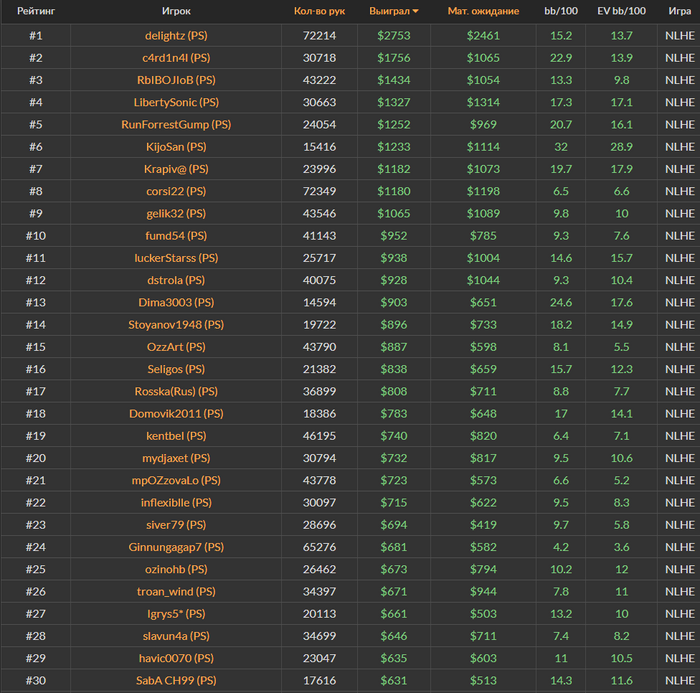700x693 pixels.
Task: Click Ginnungagap7 (PS) player name
Action: point(176,547)
